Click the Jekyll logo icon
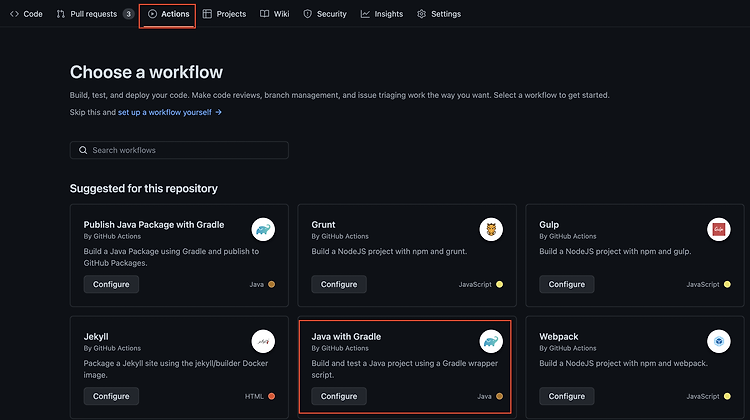The height and width of the screenshot is (420, 750). point(263,342)
